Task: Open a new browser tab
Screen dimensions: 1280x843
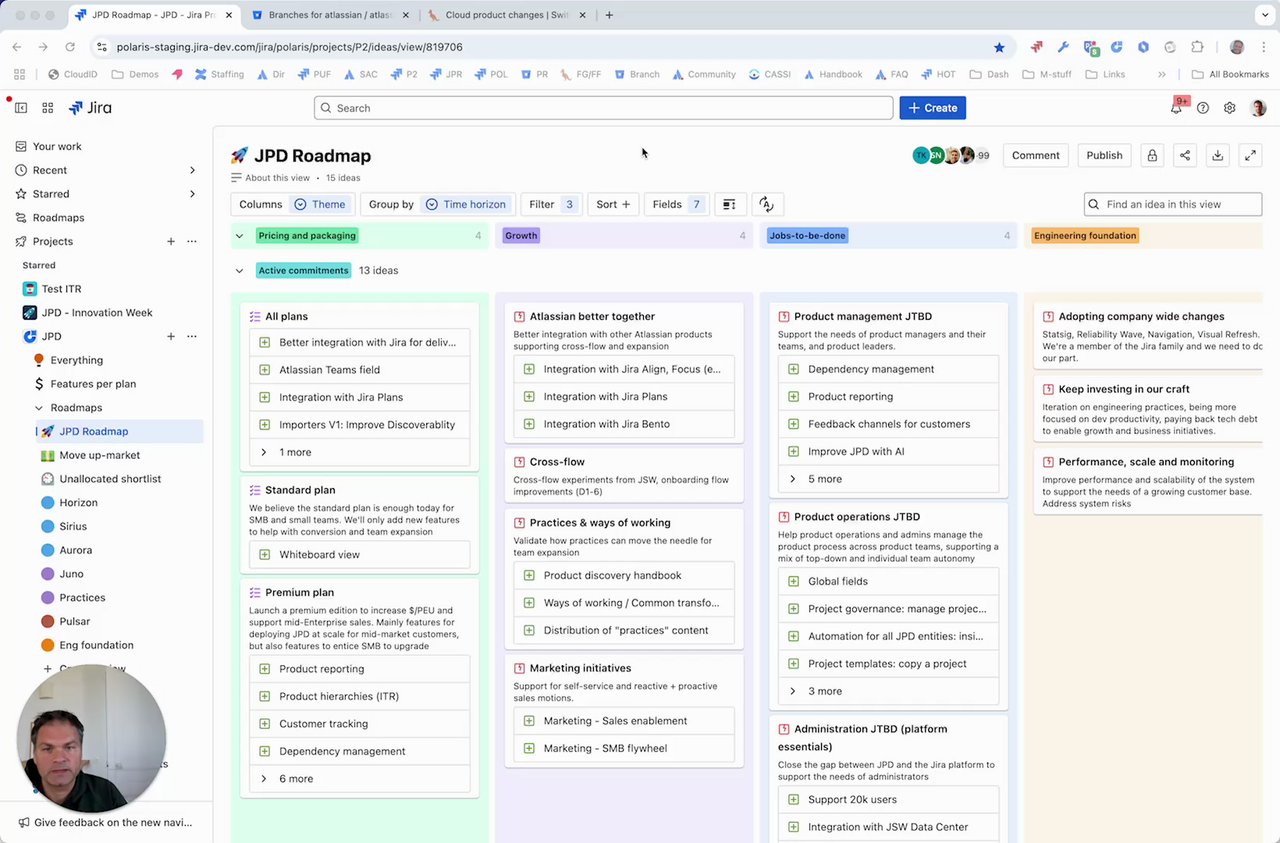Action: [x=609, y=15]
